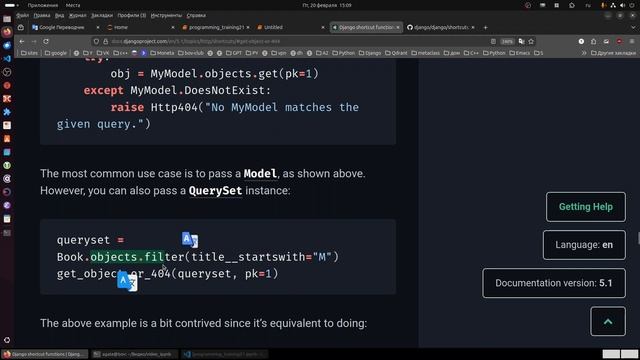
Task: Click the Getting Help button
Action: click(586, 207)
